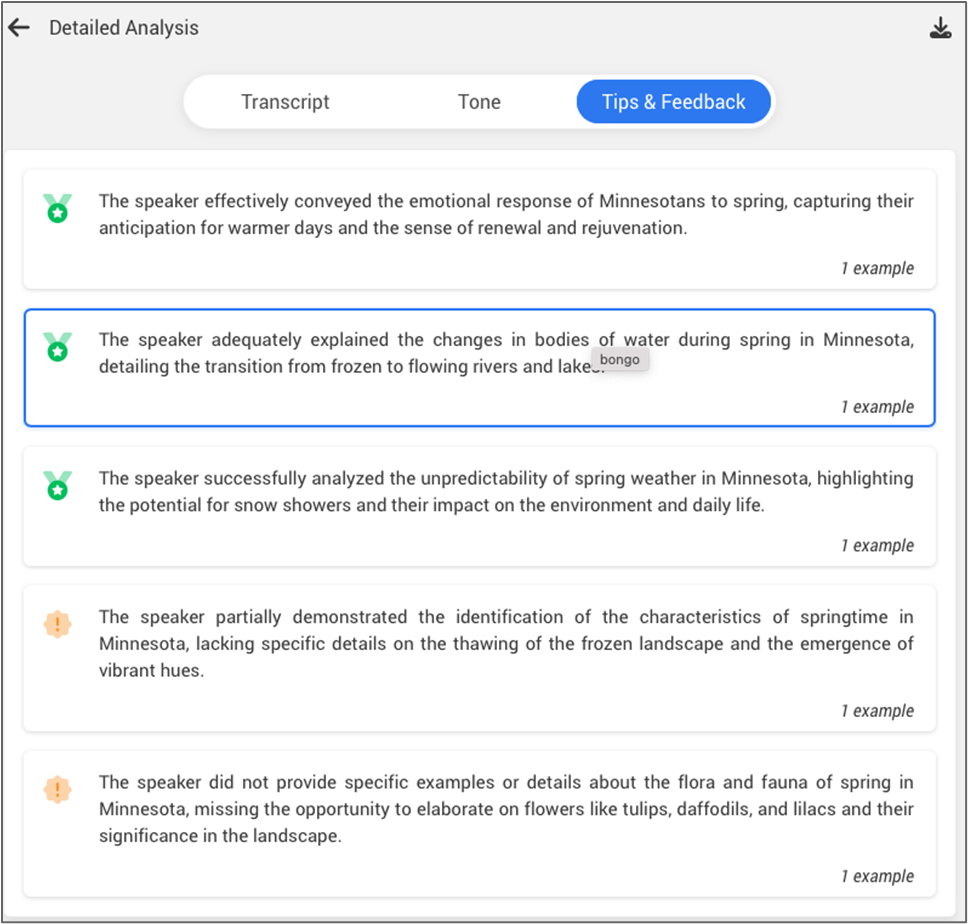Open '1 example' on bodies of water card

tap(877, 407)
